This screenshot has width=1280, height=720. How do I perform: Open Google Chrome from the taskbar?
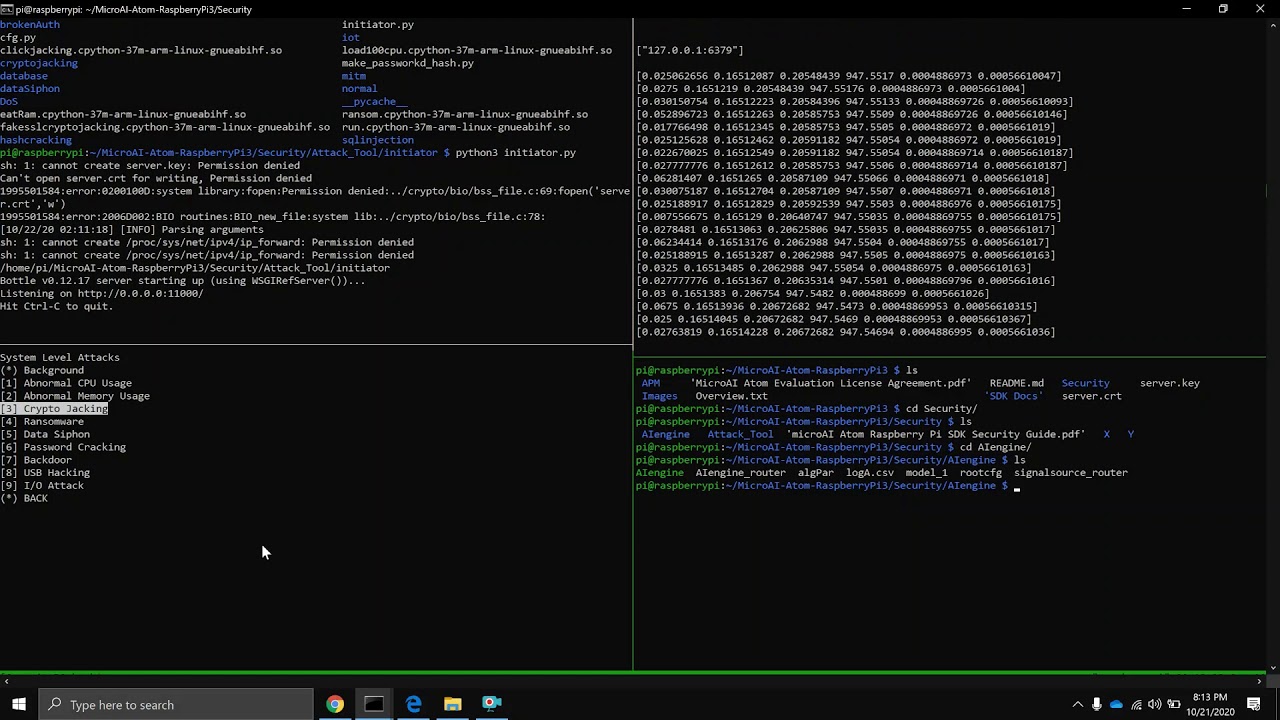point(335,704)
